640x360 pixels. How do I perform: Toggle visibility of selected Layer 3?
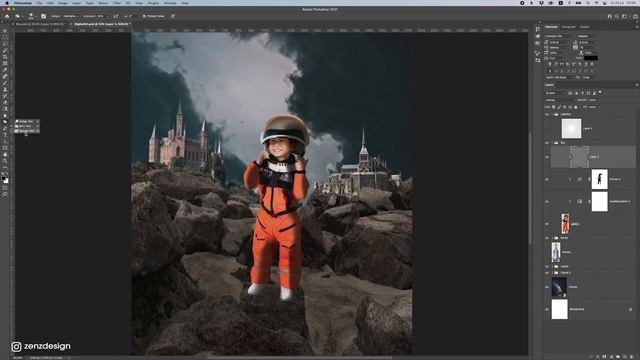(547, 157)
